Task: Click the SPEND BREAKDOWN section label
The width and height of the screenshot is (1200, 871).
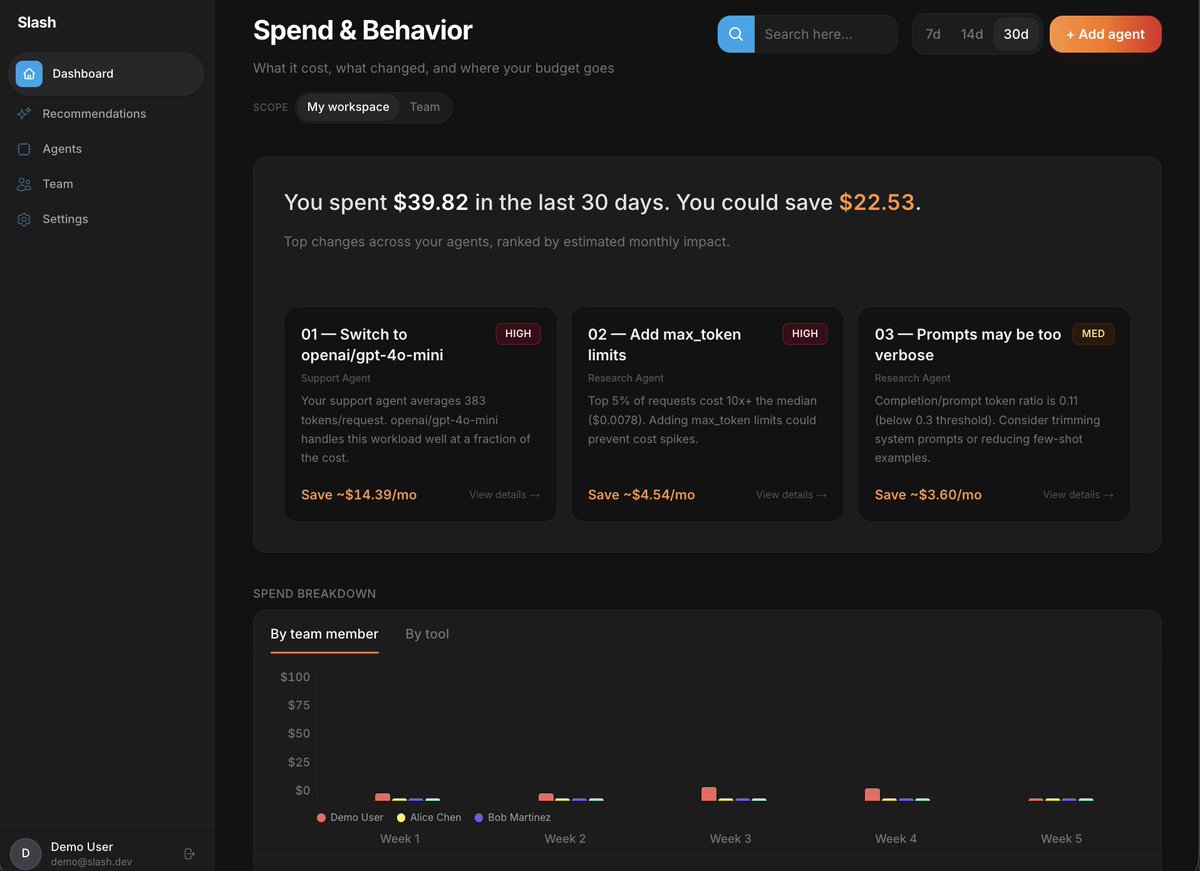Action: (315, 594)
